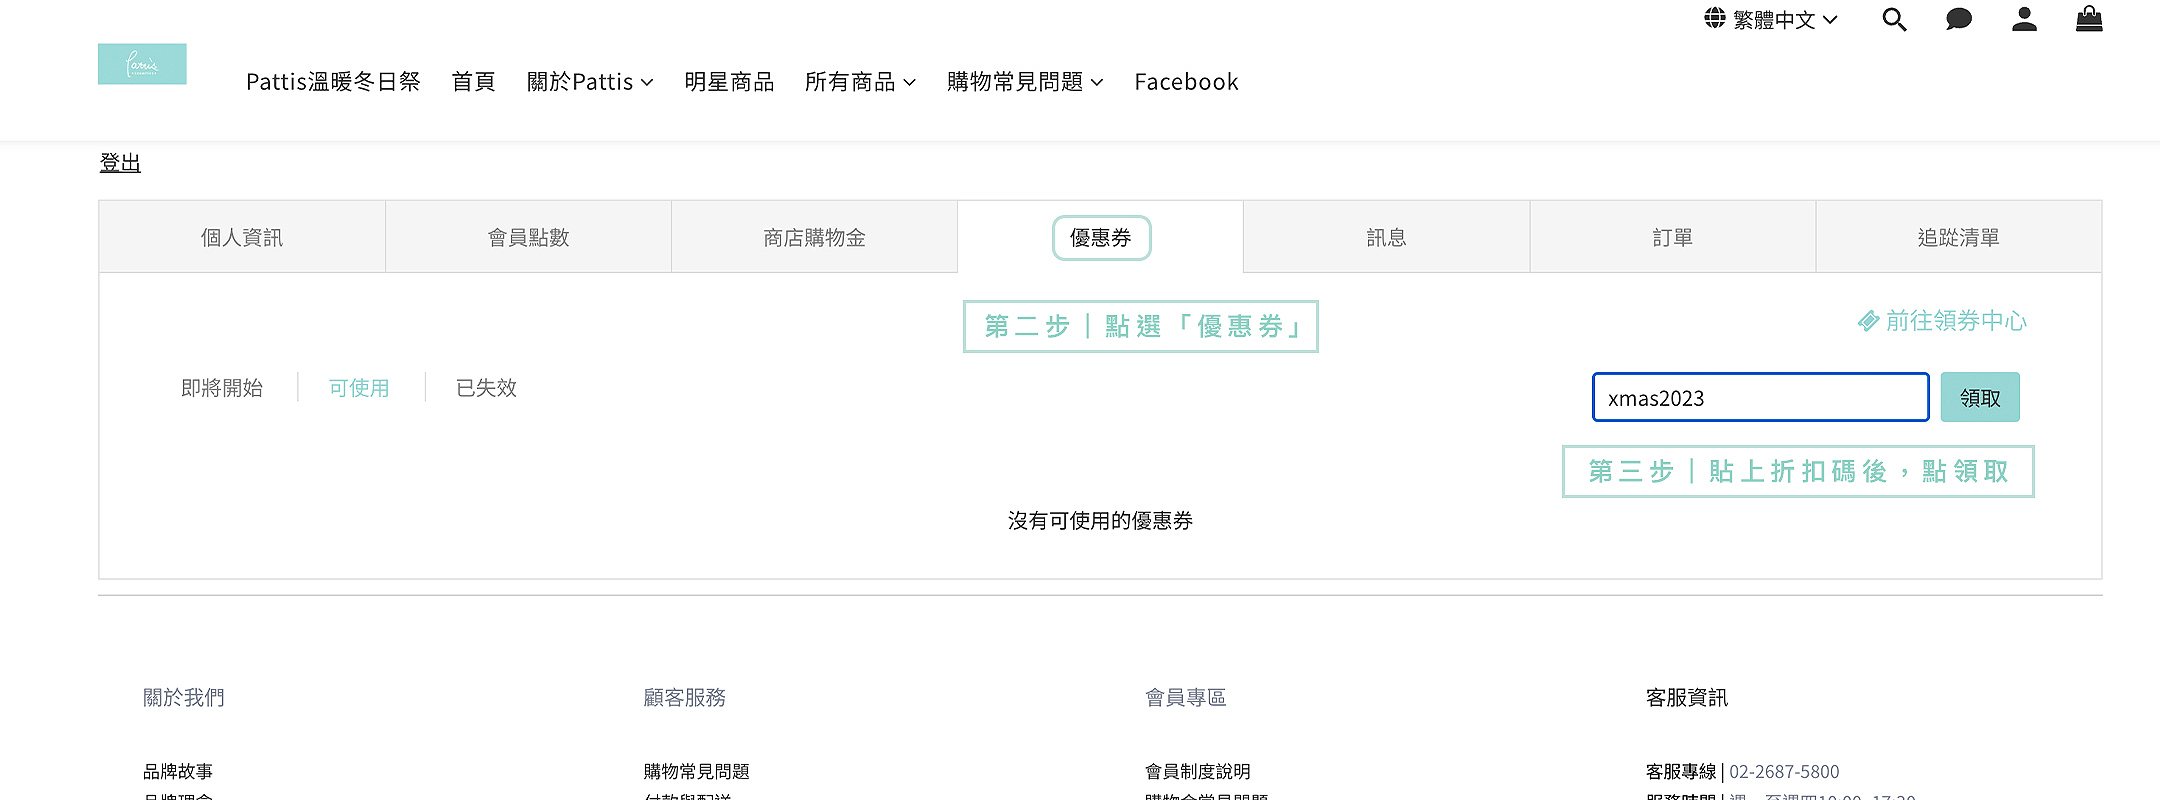The width and height of the screenshot is (2160, 800).
Task: Click the 沒有可使用的優惠券 message
Action: click(x=1100, y=520)
